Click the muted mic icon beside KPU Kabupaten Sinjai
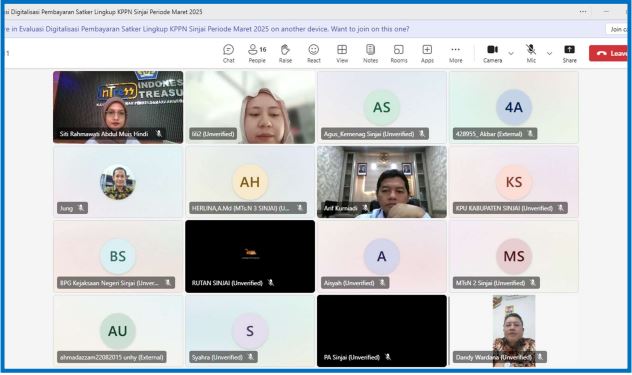This screenshot has width=632, height=375. (x=561, y=208)
